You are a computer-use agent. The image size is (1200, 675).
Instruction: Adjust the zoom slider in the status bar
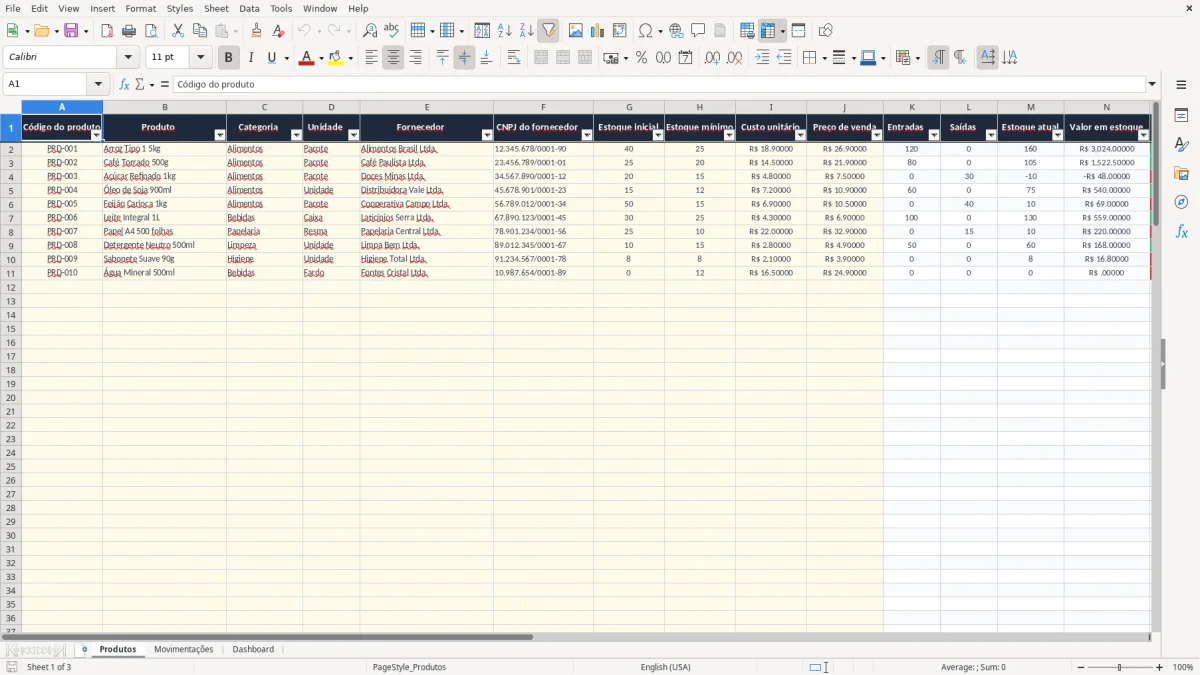pyautogui.click(x=1120, y=667)
